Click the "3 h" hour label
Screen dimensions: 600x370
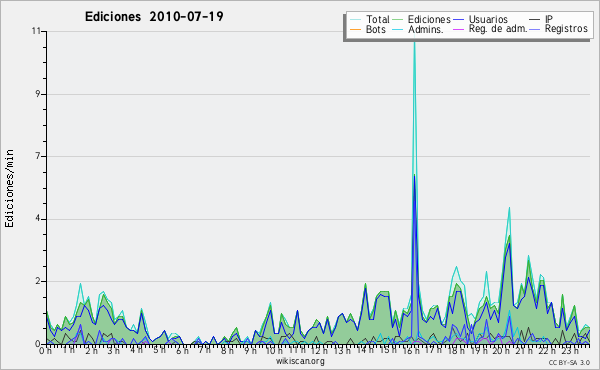[x=114, y=350]
